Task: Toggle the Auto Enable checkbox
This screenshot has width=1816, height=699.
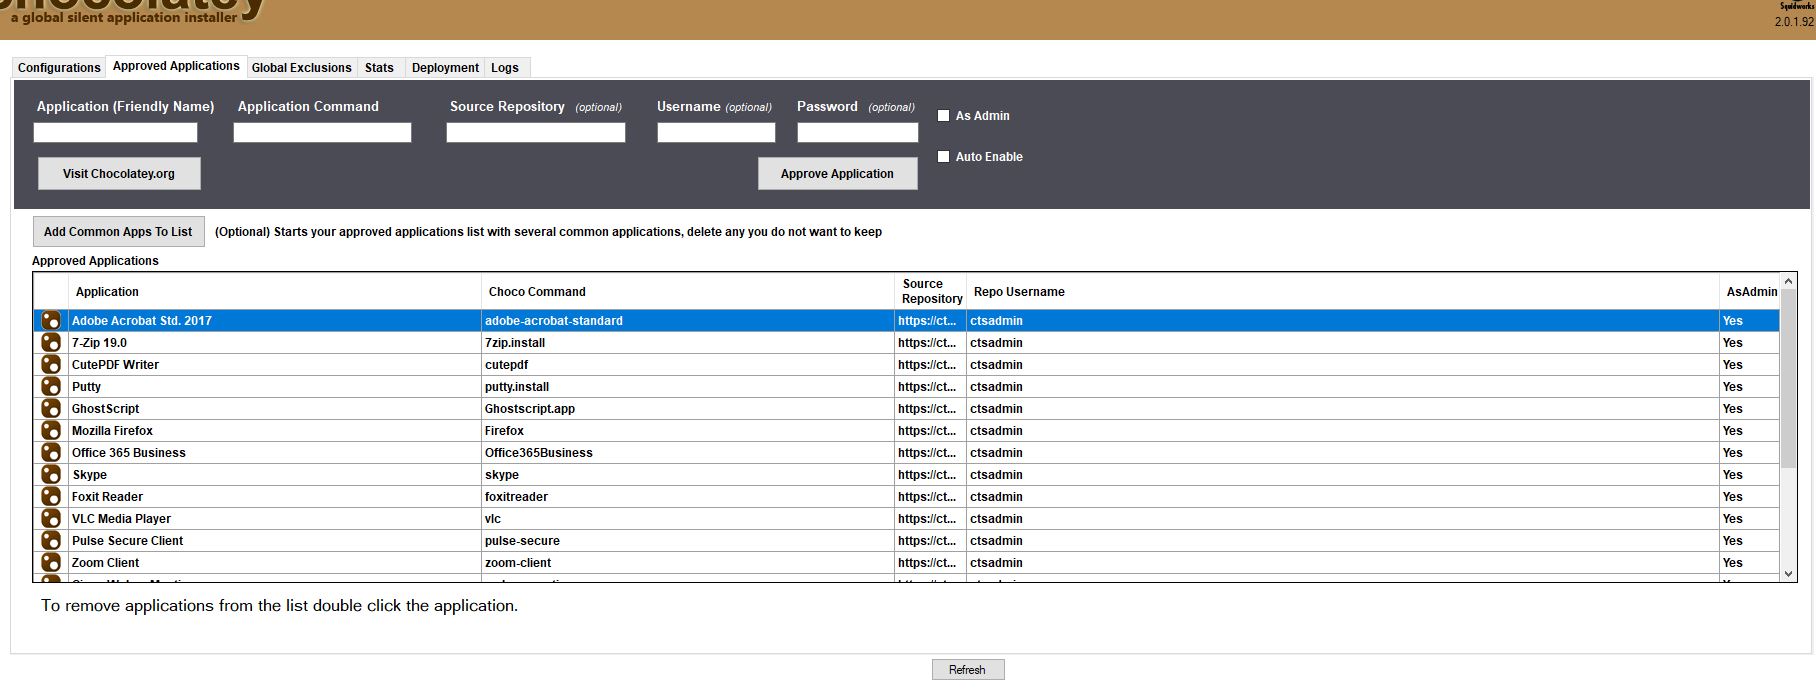Action: click(943, 157)
